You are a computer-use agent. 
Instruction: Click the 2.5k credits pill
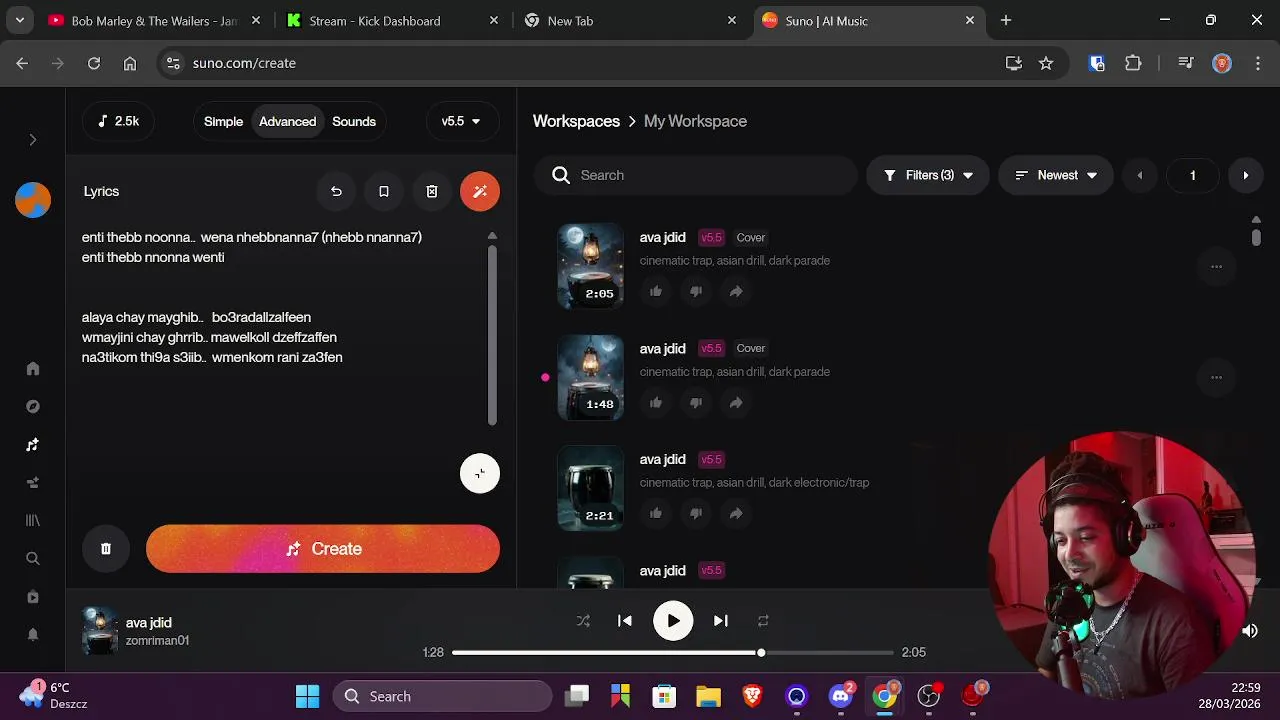[118, 121]
